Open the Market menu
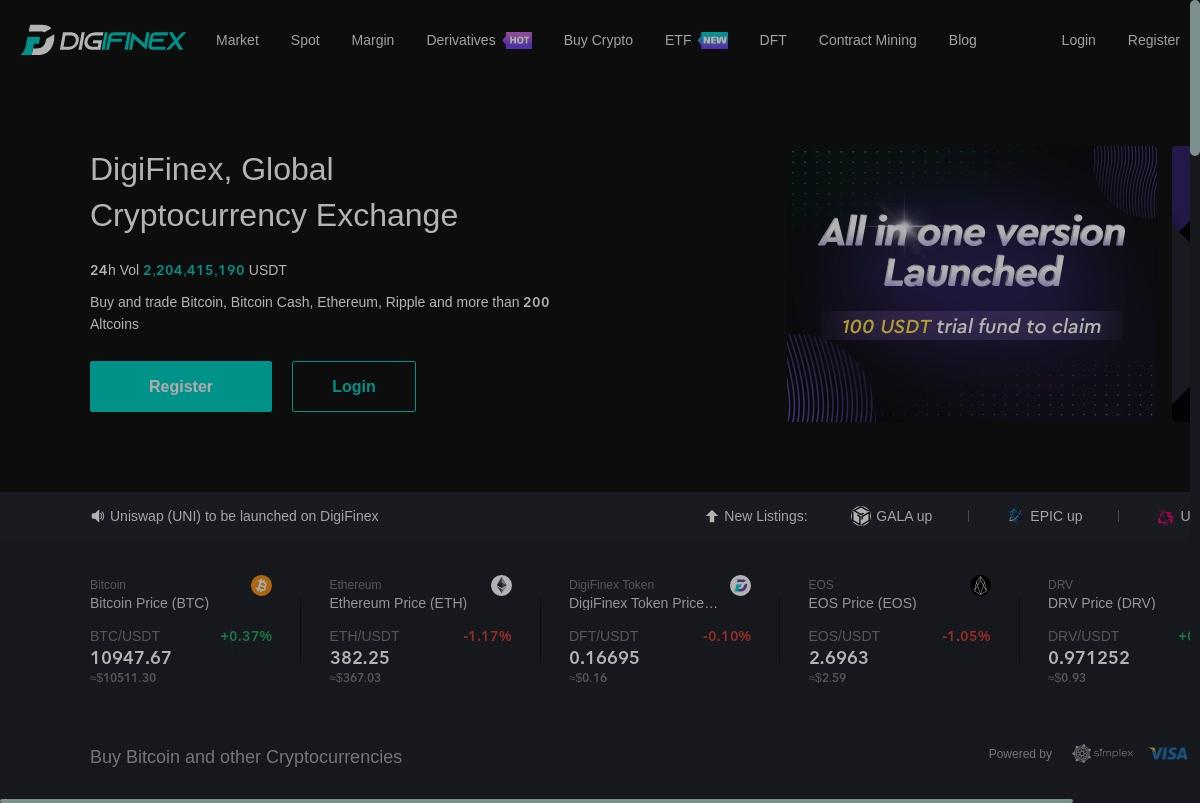 click(237, 40)
